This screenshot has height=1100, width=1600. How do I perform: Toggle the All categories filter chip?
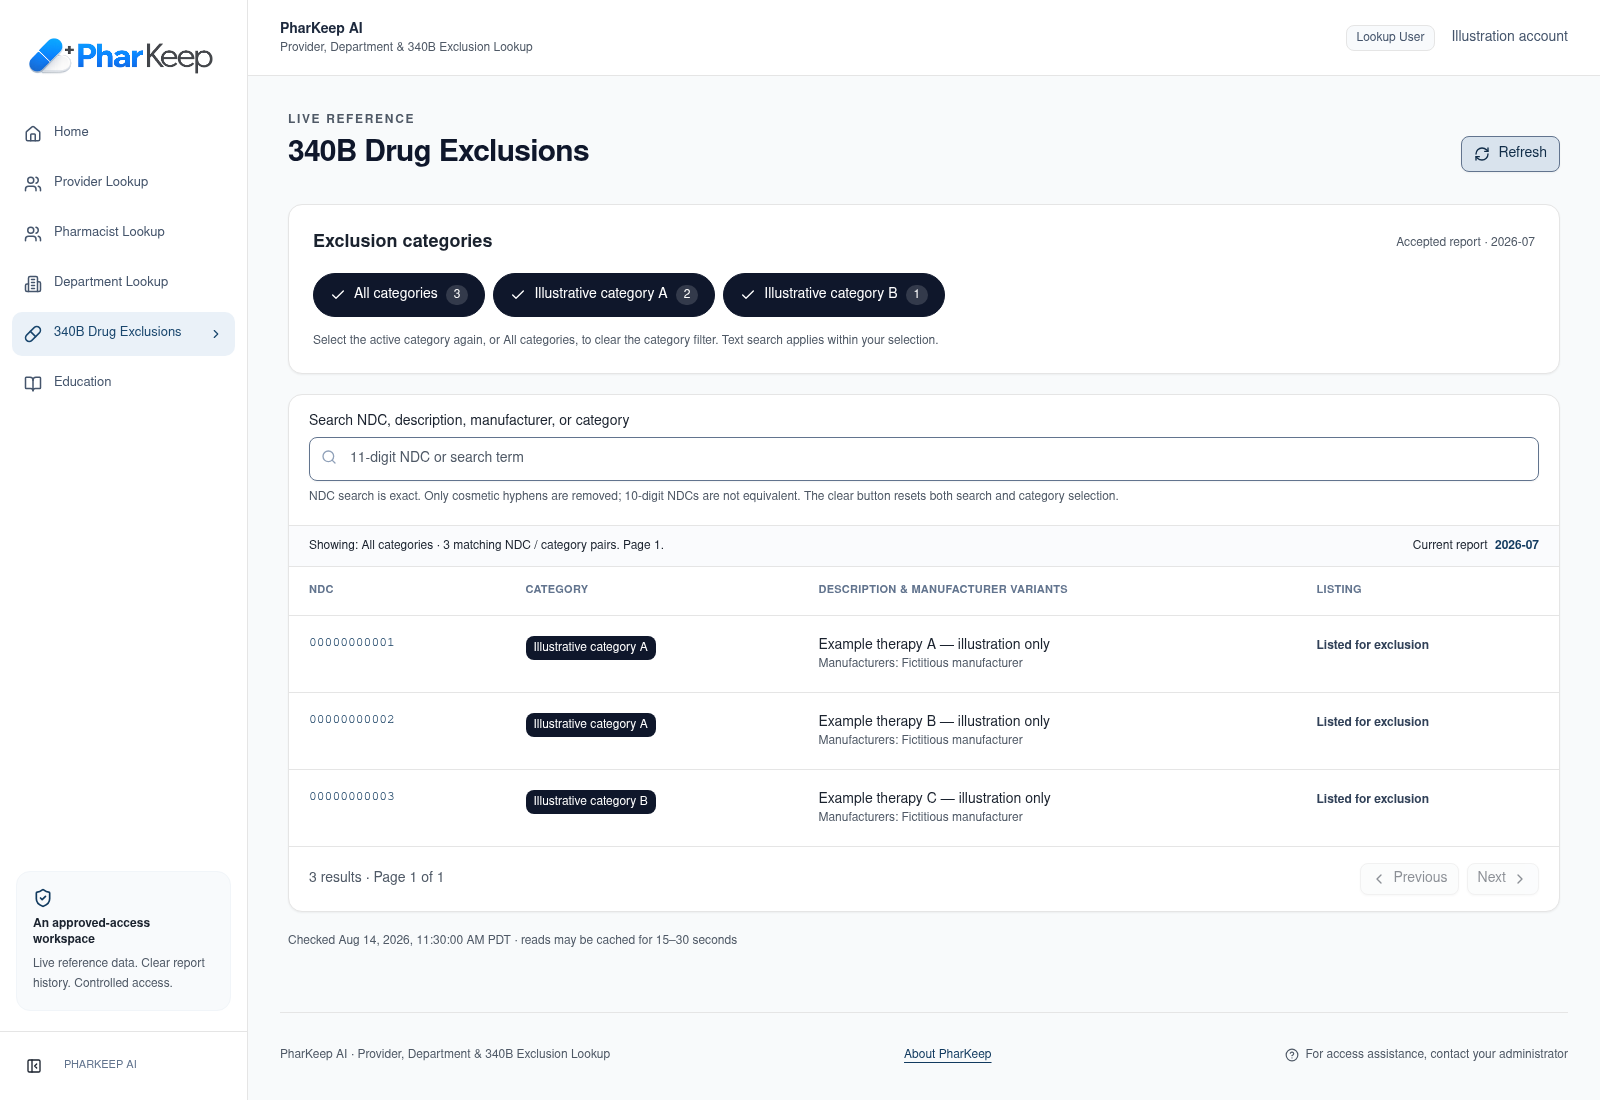(399, 294)
